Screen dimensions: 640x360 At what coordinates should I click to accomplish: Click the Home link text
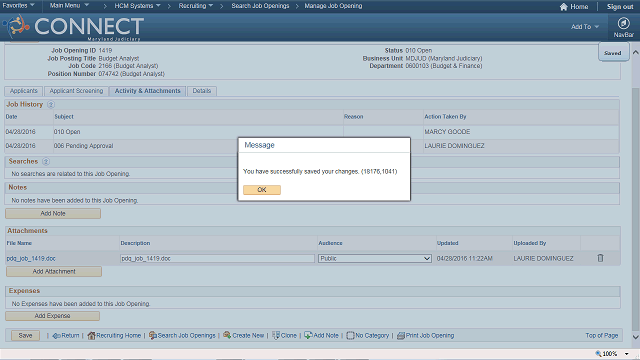tap(579, 7)
